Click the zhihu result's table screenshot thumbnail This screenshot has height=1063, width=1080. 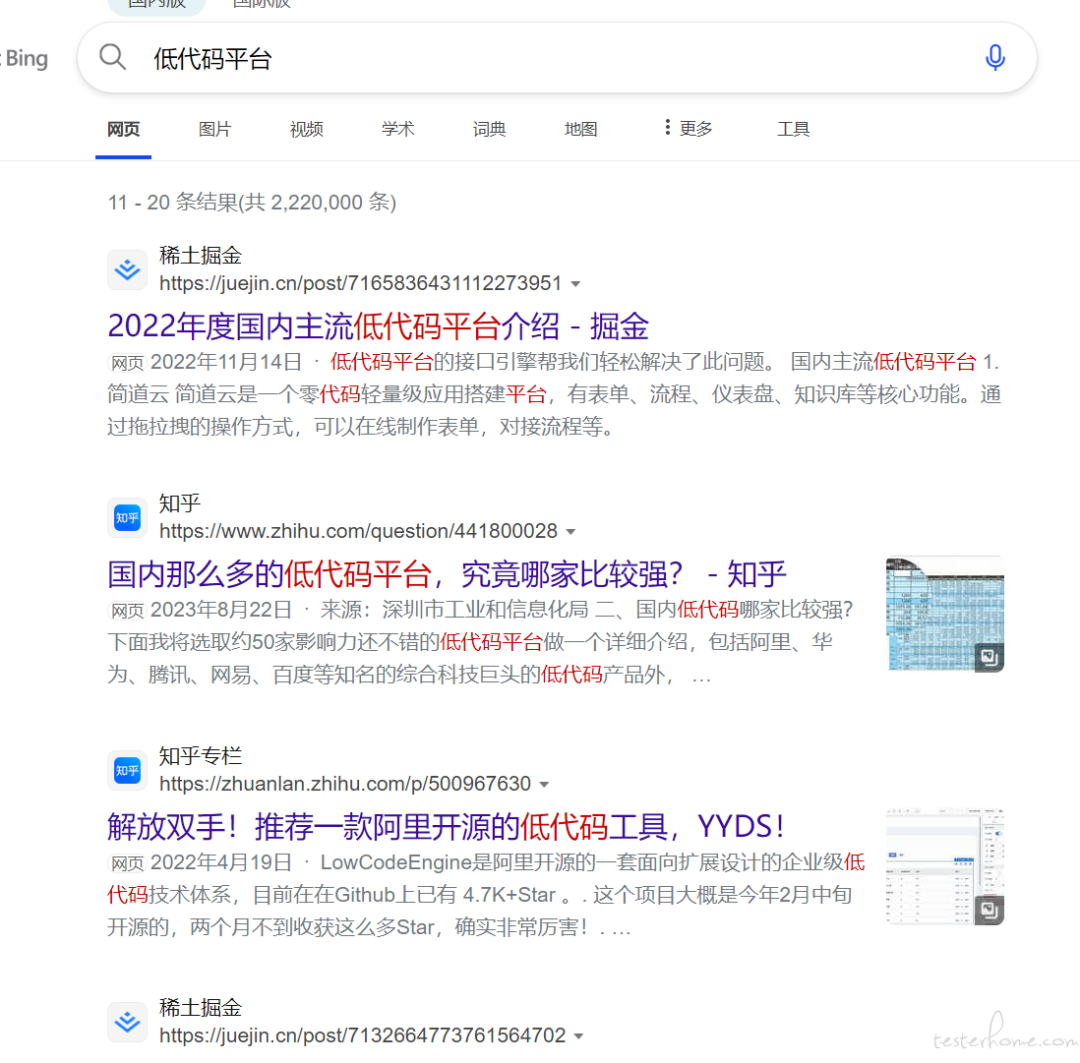tap(944, 610)
